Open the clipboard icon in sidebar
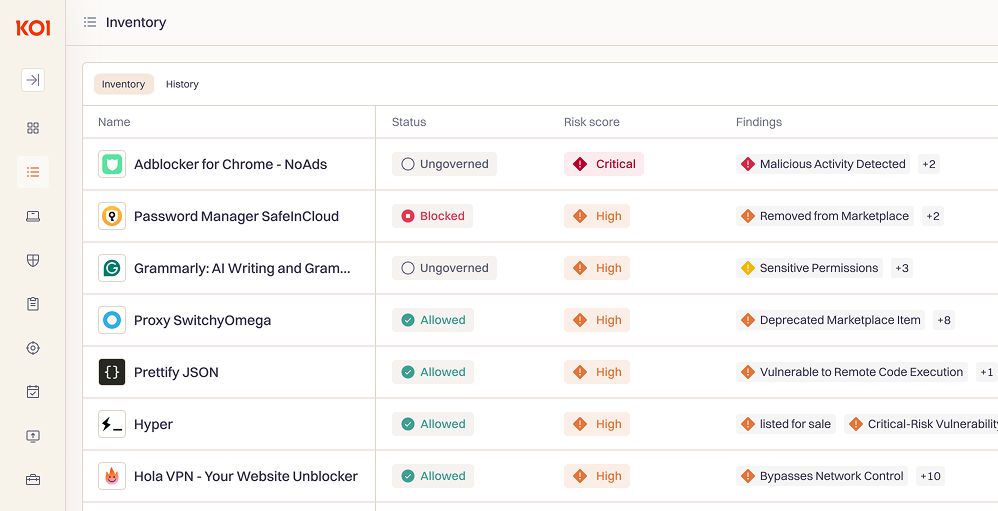Image resolution: width=998 pixels, height=511 pixels. pyautogui.click(x=33, y=304)
